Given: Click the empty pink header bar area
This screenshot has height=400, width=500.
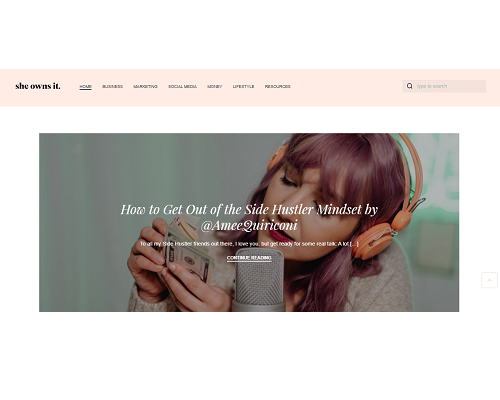Looking at the screenshot, I should [347, 87].
